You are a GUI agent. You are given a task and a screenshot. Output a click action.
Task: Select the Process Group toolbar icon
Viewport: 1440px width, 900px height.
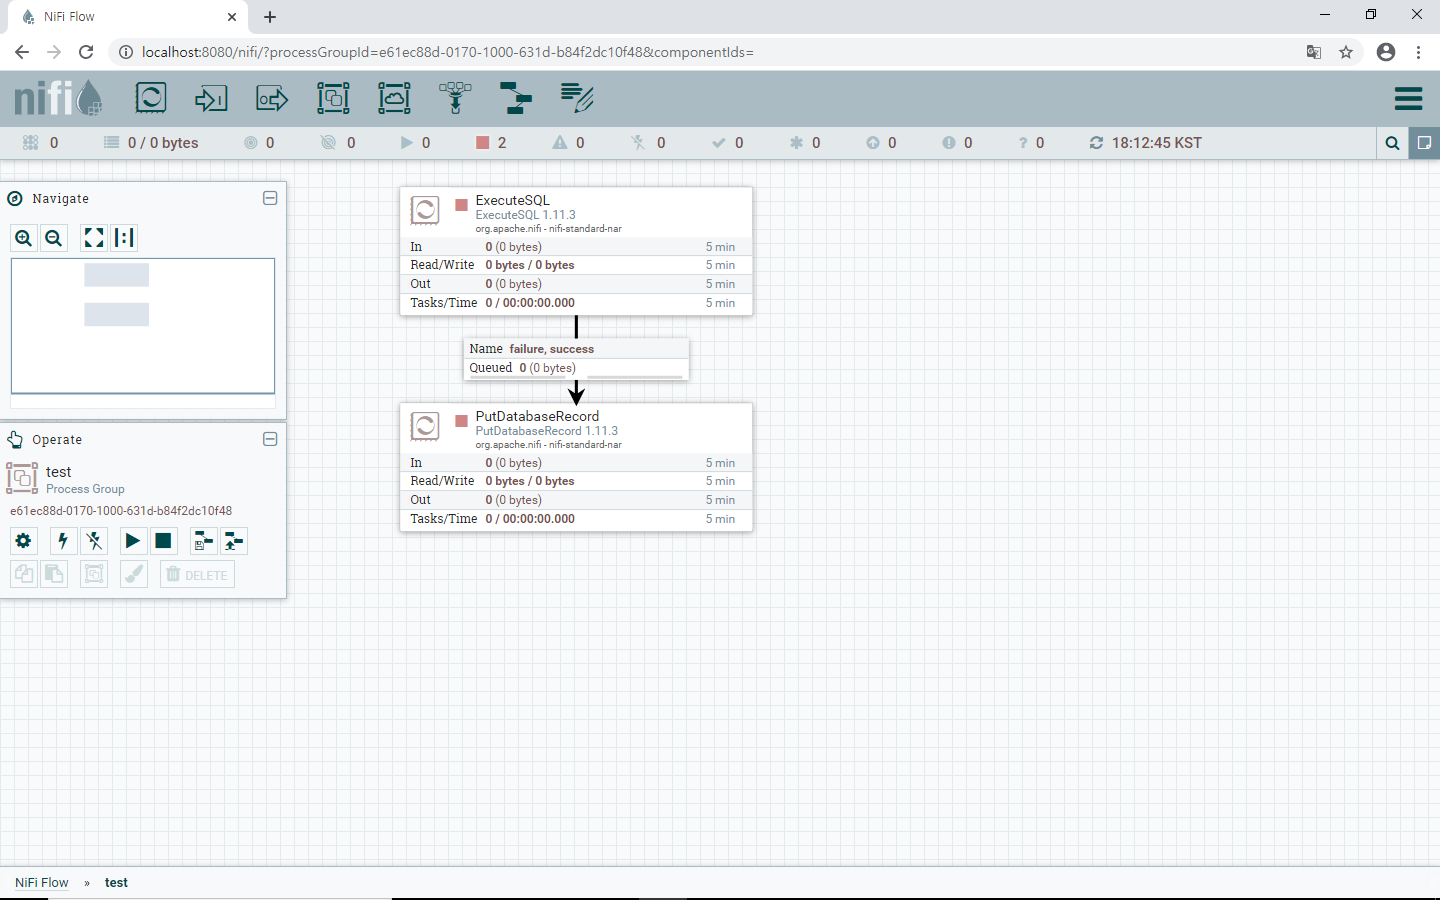tap(333, 98)
